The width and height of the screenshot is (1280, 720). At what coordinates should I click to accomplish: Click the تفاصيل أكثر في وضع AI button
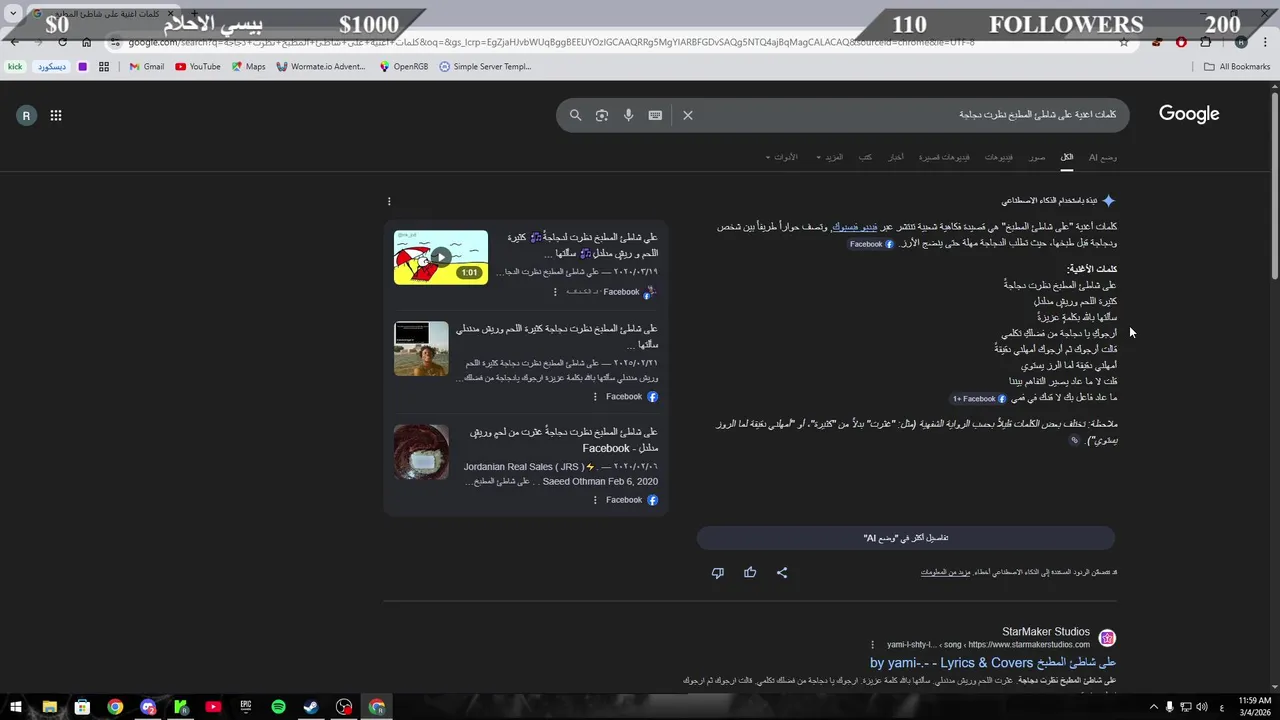tap(906, 538)
